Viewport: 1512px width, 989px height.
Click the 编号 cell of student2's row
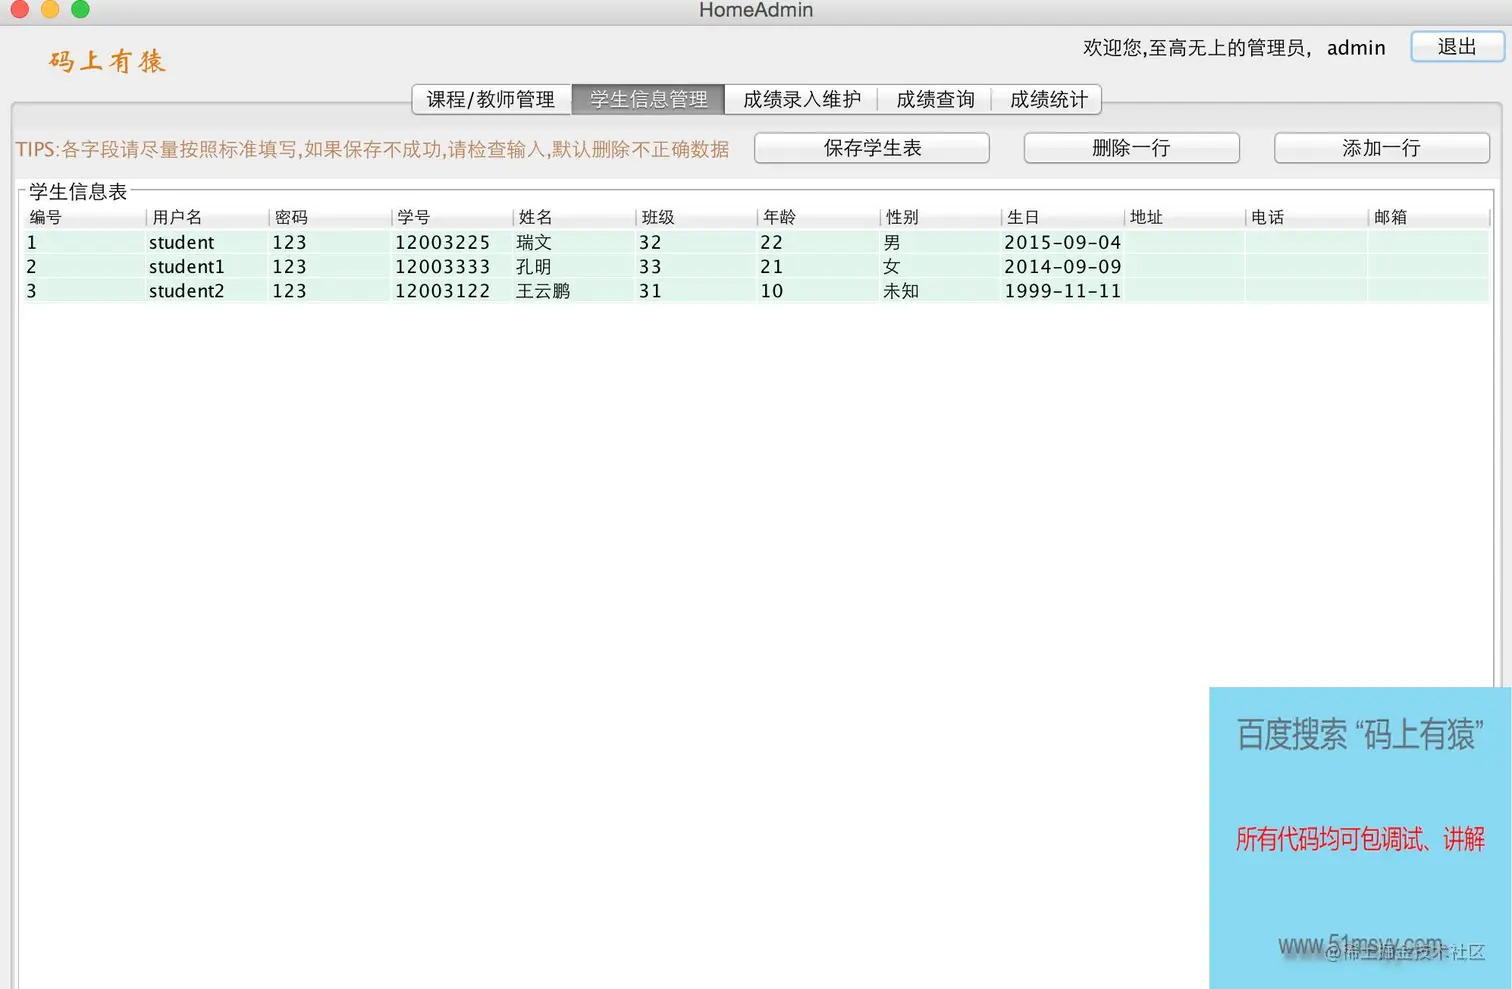pyautogui.click(x=84, y=291)
